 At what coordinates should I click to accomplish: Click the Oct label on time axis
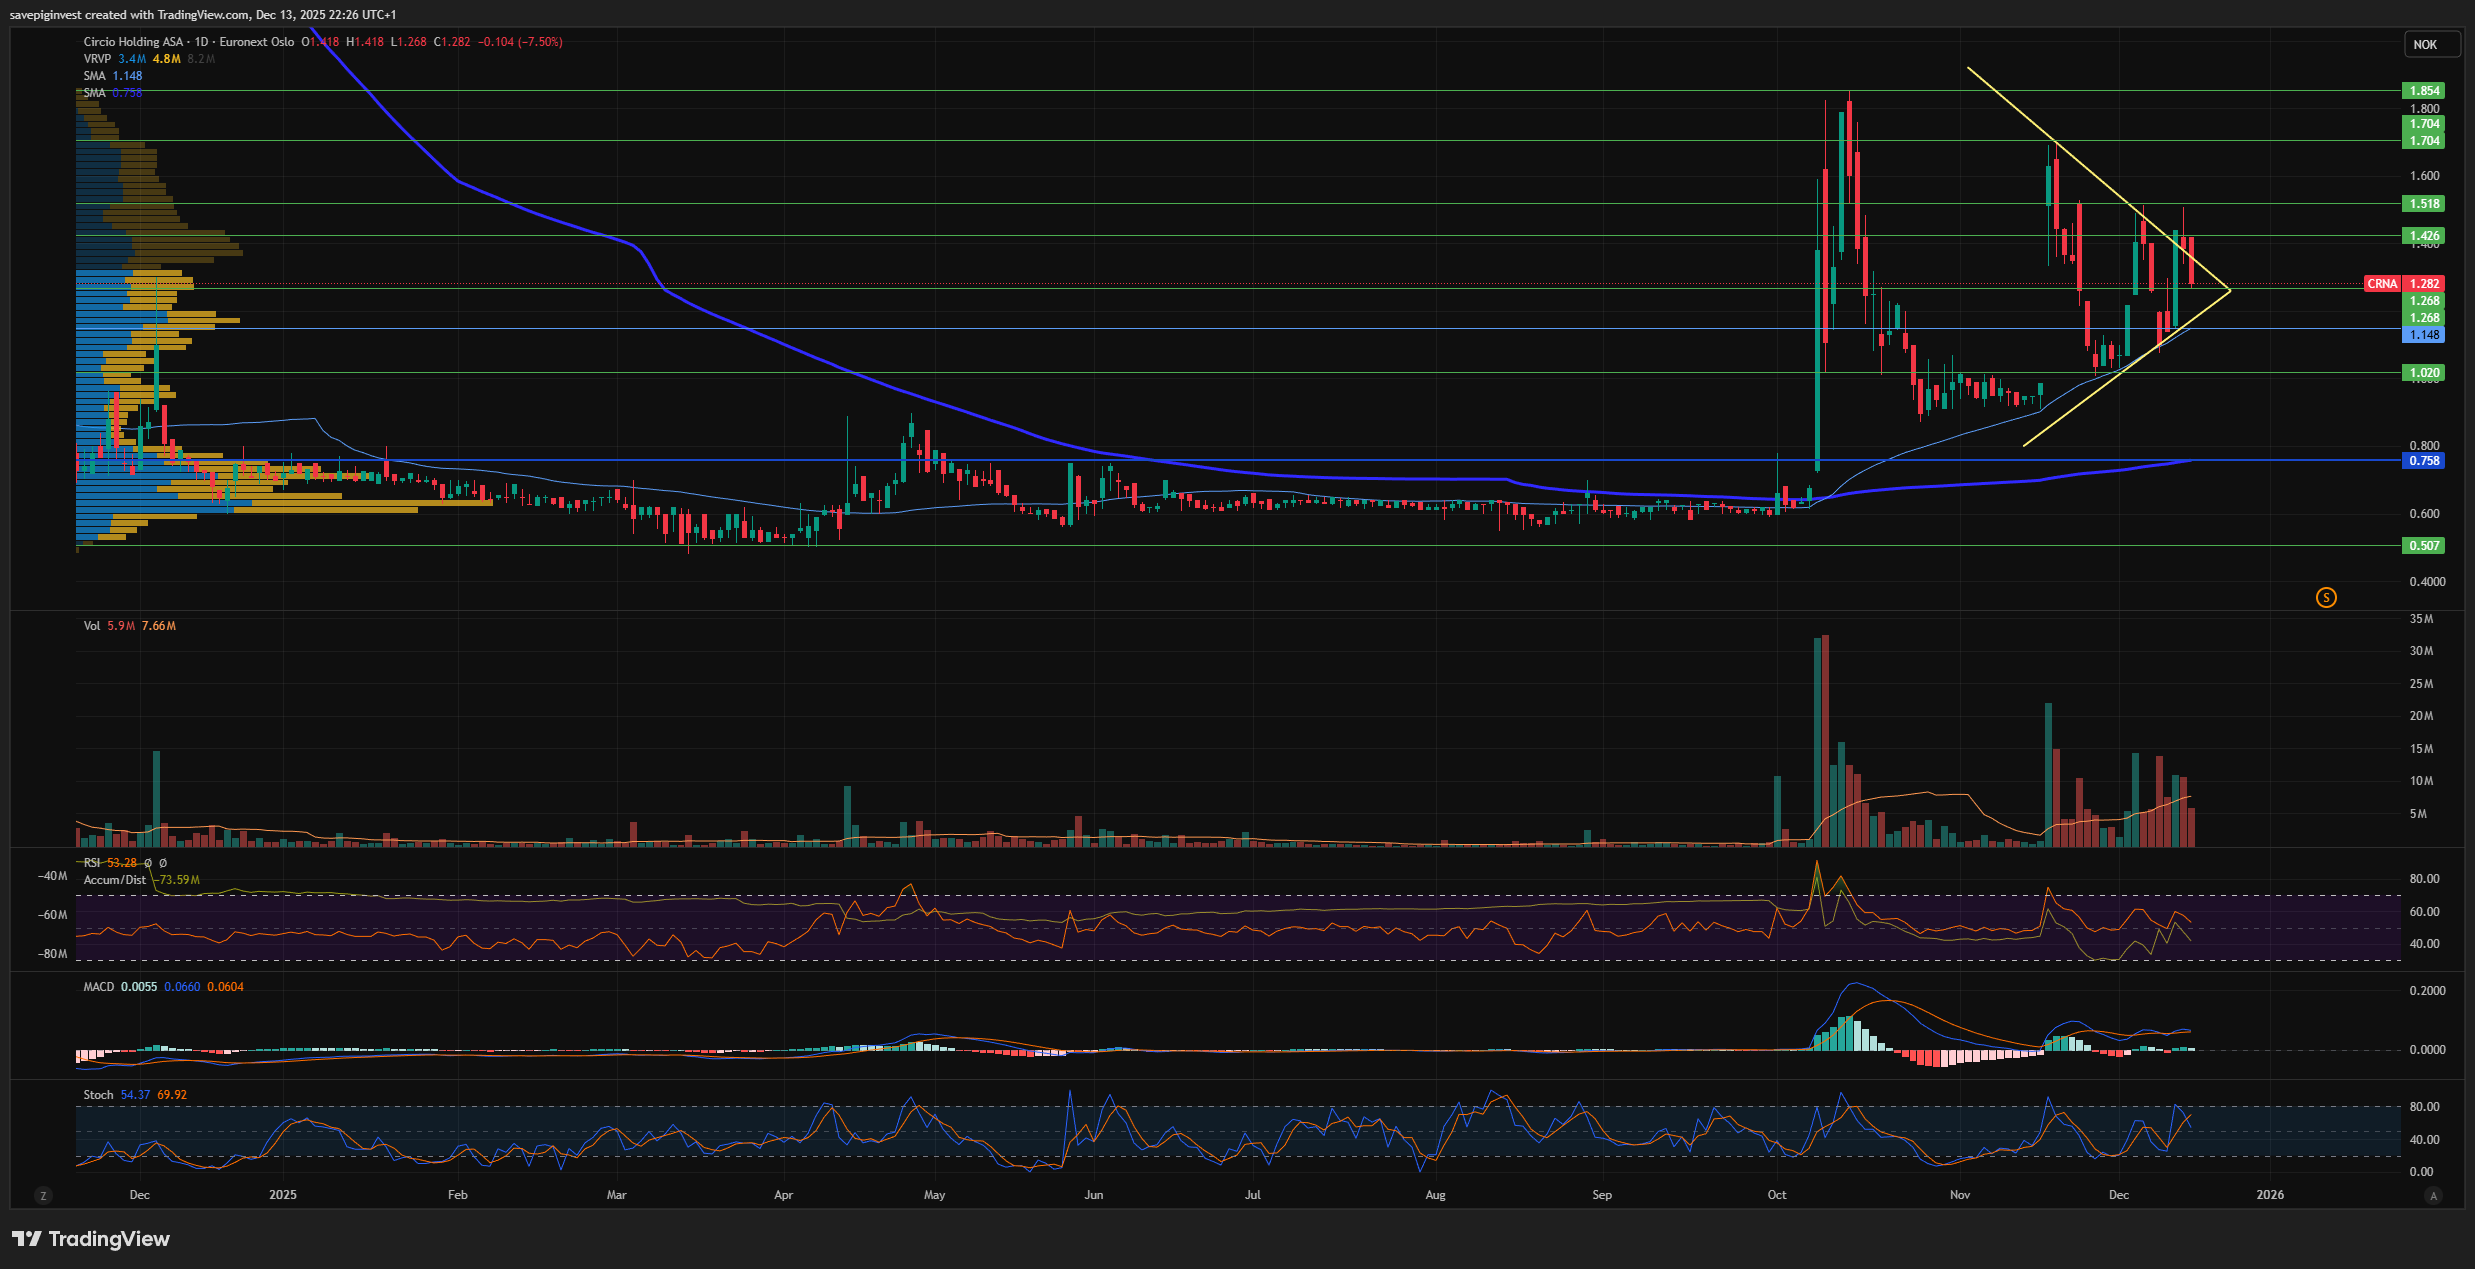pos(1777,1195)
